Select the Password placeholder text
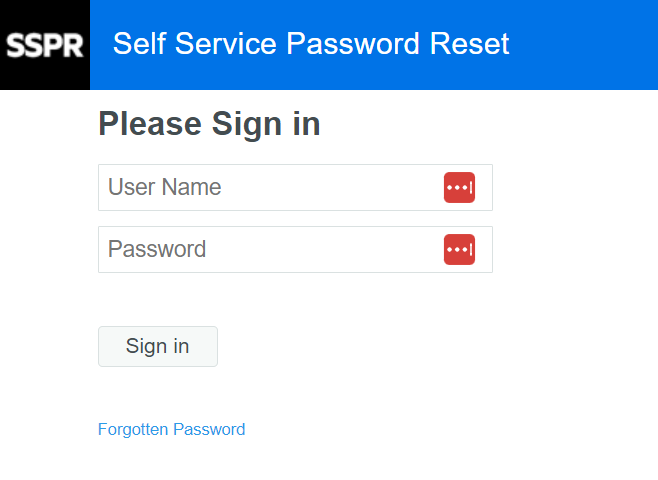This screenshot has width=658, height=480. pyautogui.click(x=157, y=249)
